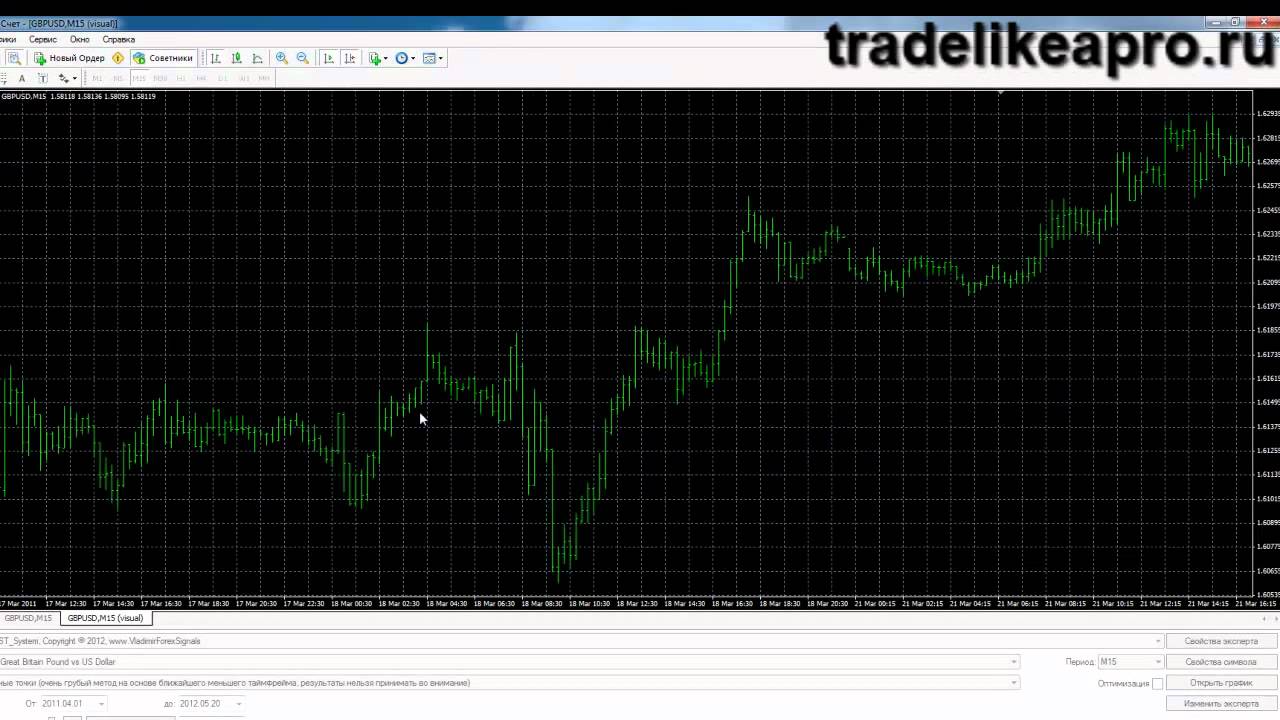1280x720 pixels.
Task: Select the H1 timeframe button
Action: tap(181, 78)
